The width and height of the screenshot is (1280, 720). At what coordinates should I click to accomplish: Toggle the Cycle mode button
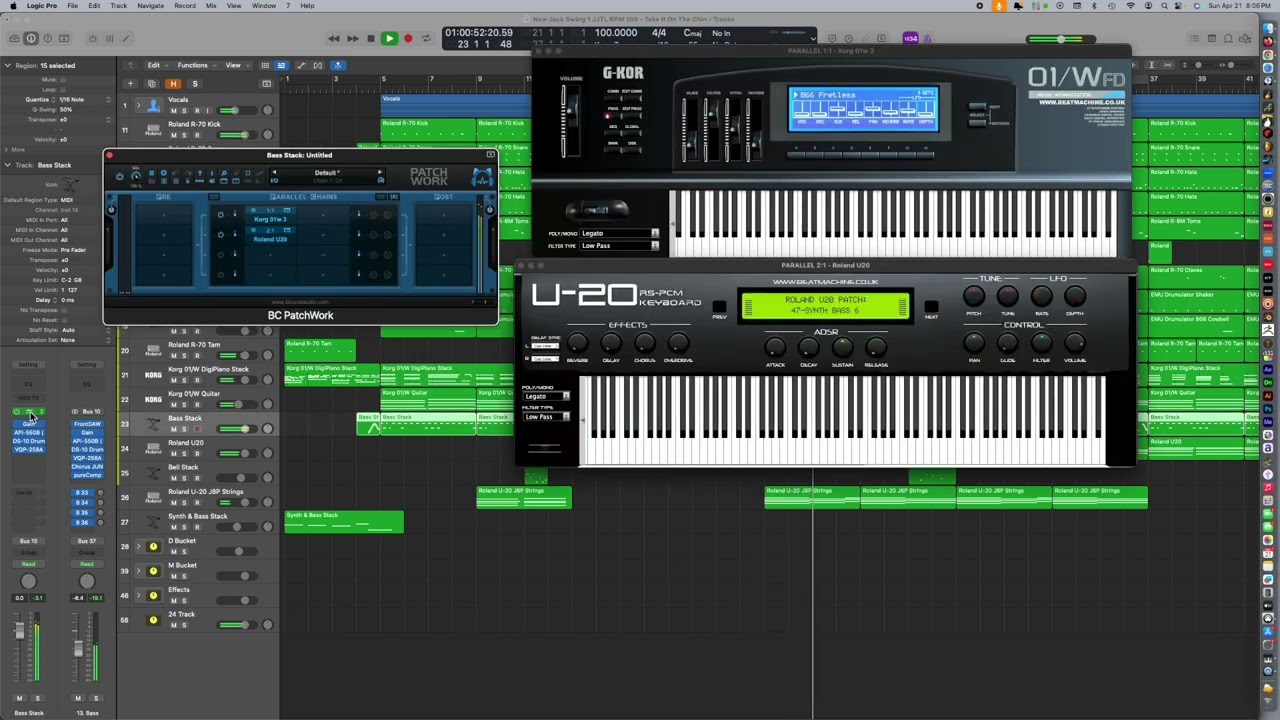coord(426,38)
